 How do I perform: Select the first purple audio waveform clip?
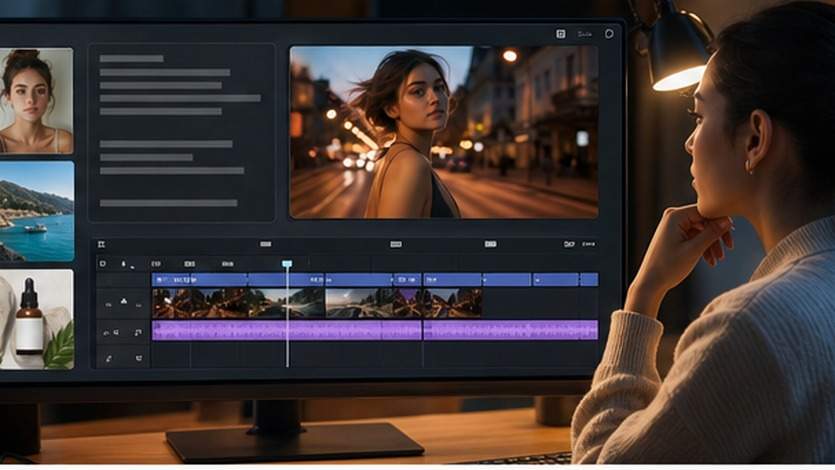click(286, 330)
